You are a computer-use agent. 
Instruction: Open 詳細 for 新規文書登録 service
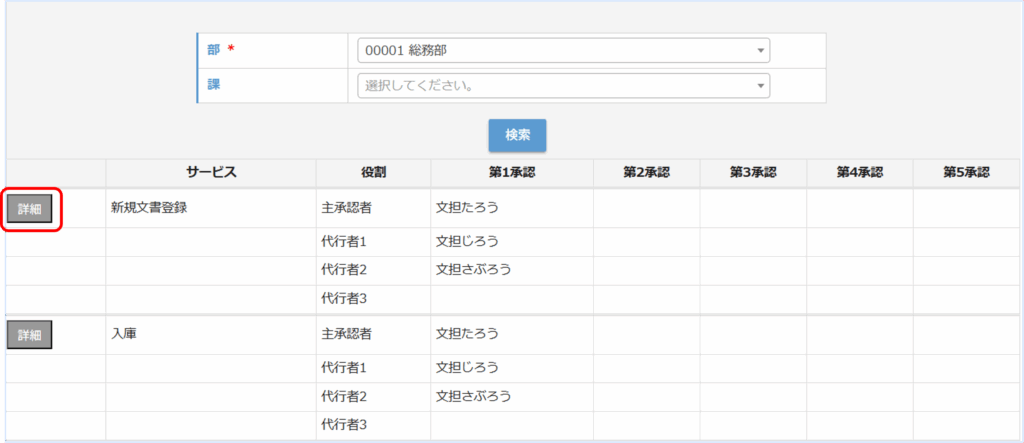[x=30, y=209]
